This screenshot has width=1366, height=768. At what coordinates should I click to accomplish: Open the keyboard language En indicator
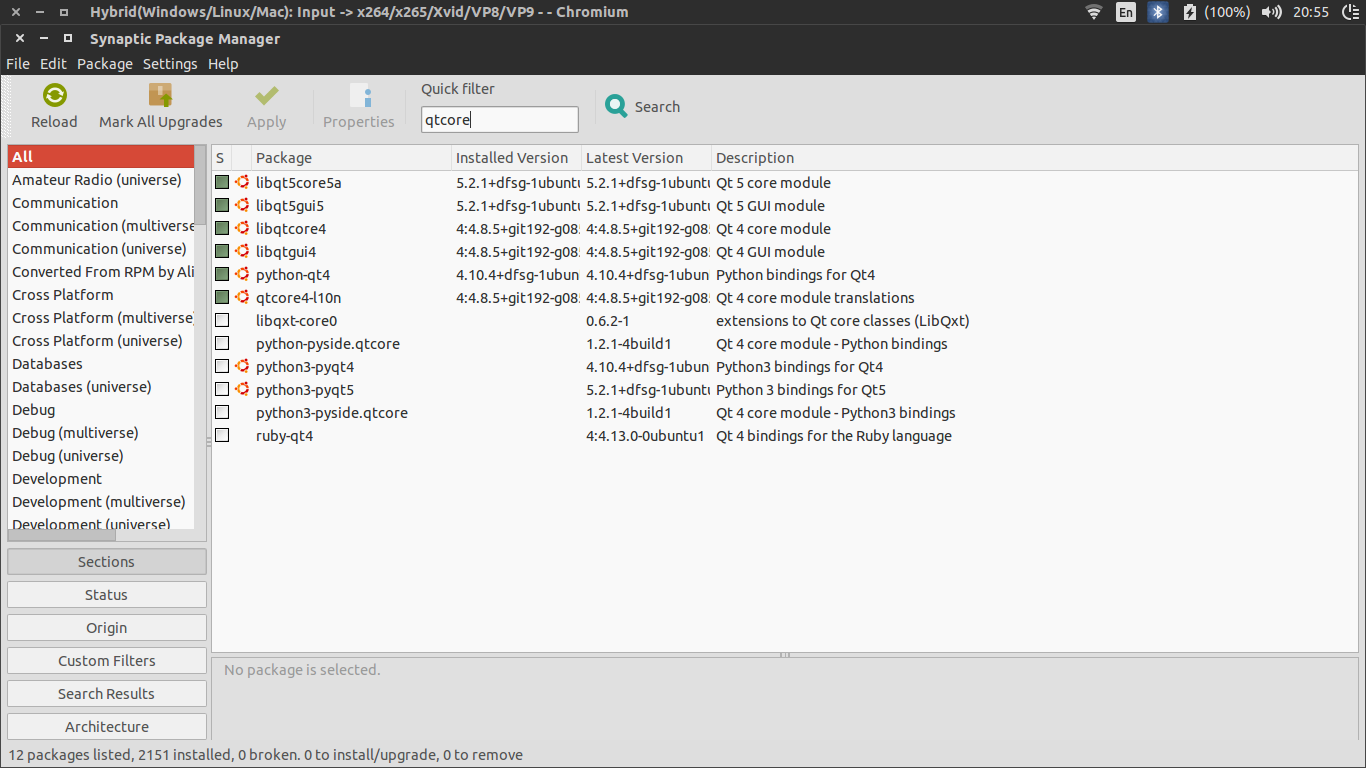1126,12
